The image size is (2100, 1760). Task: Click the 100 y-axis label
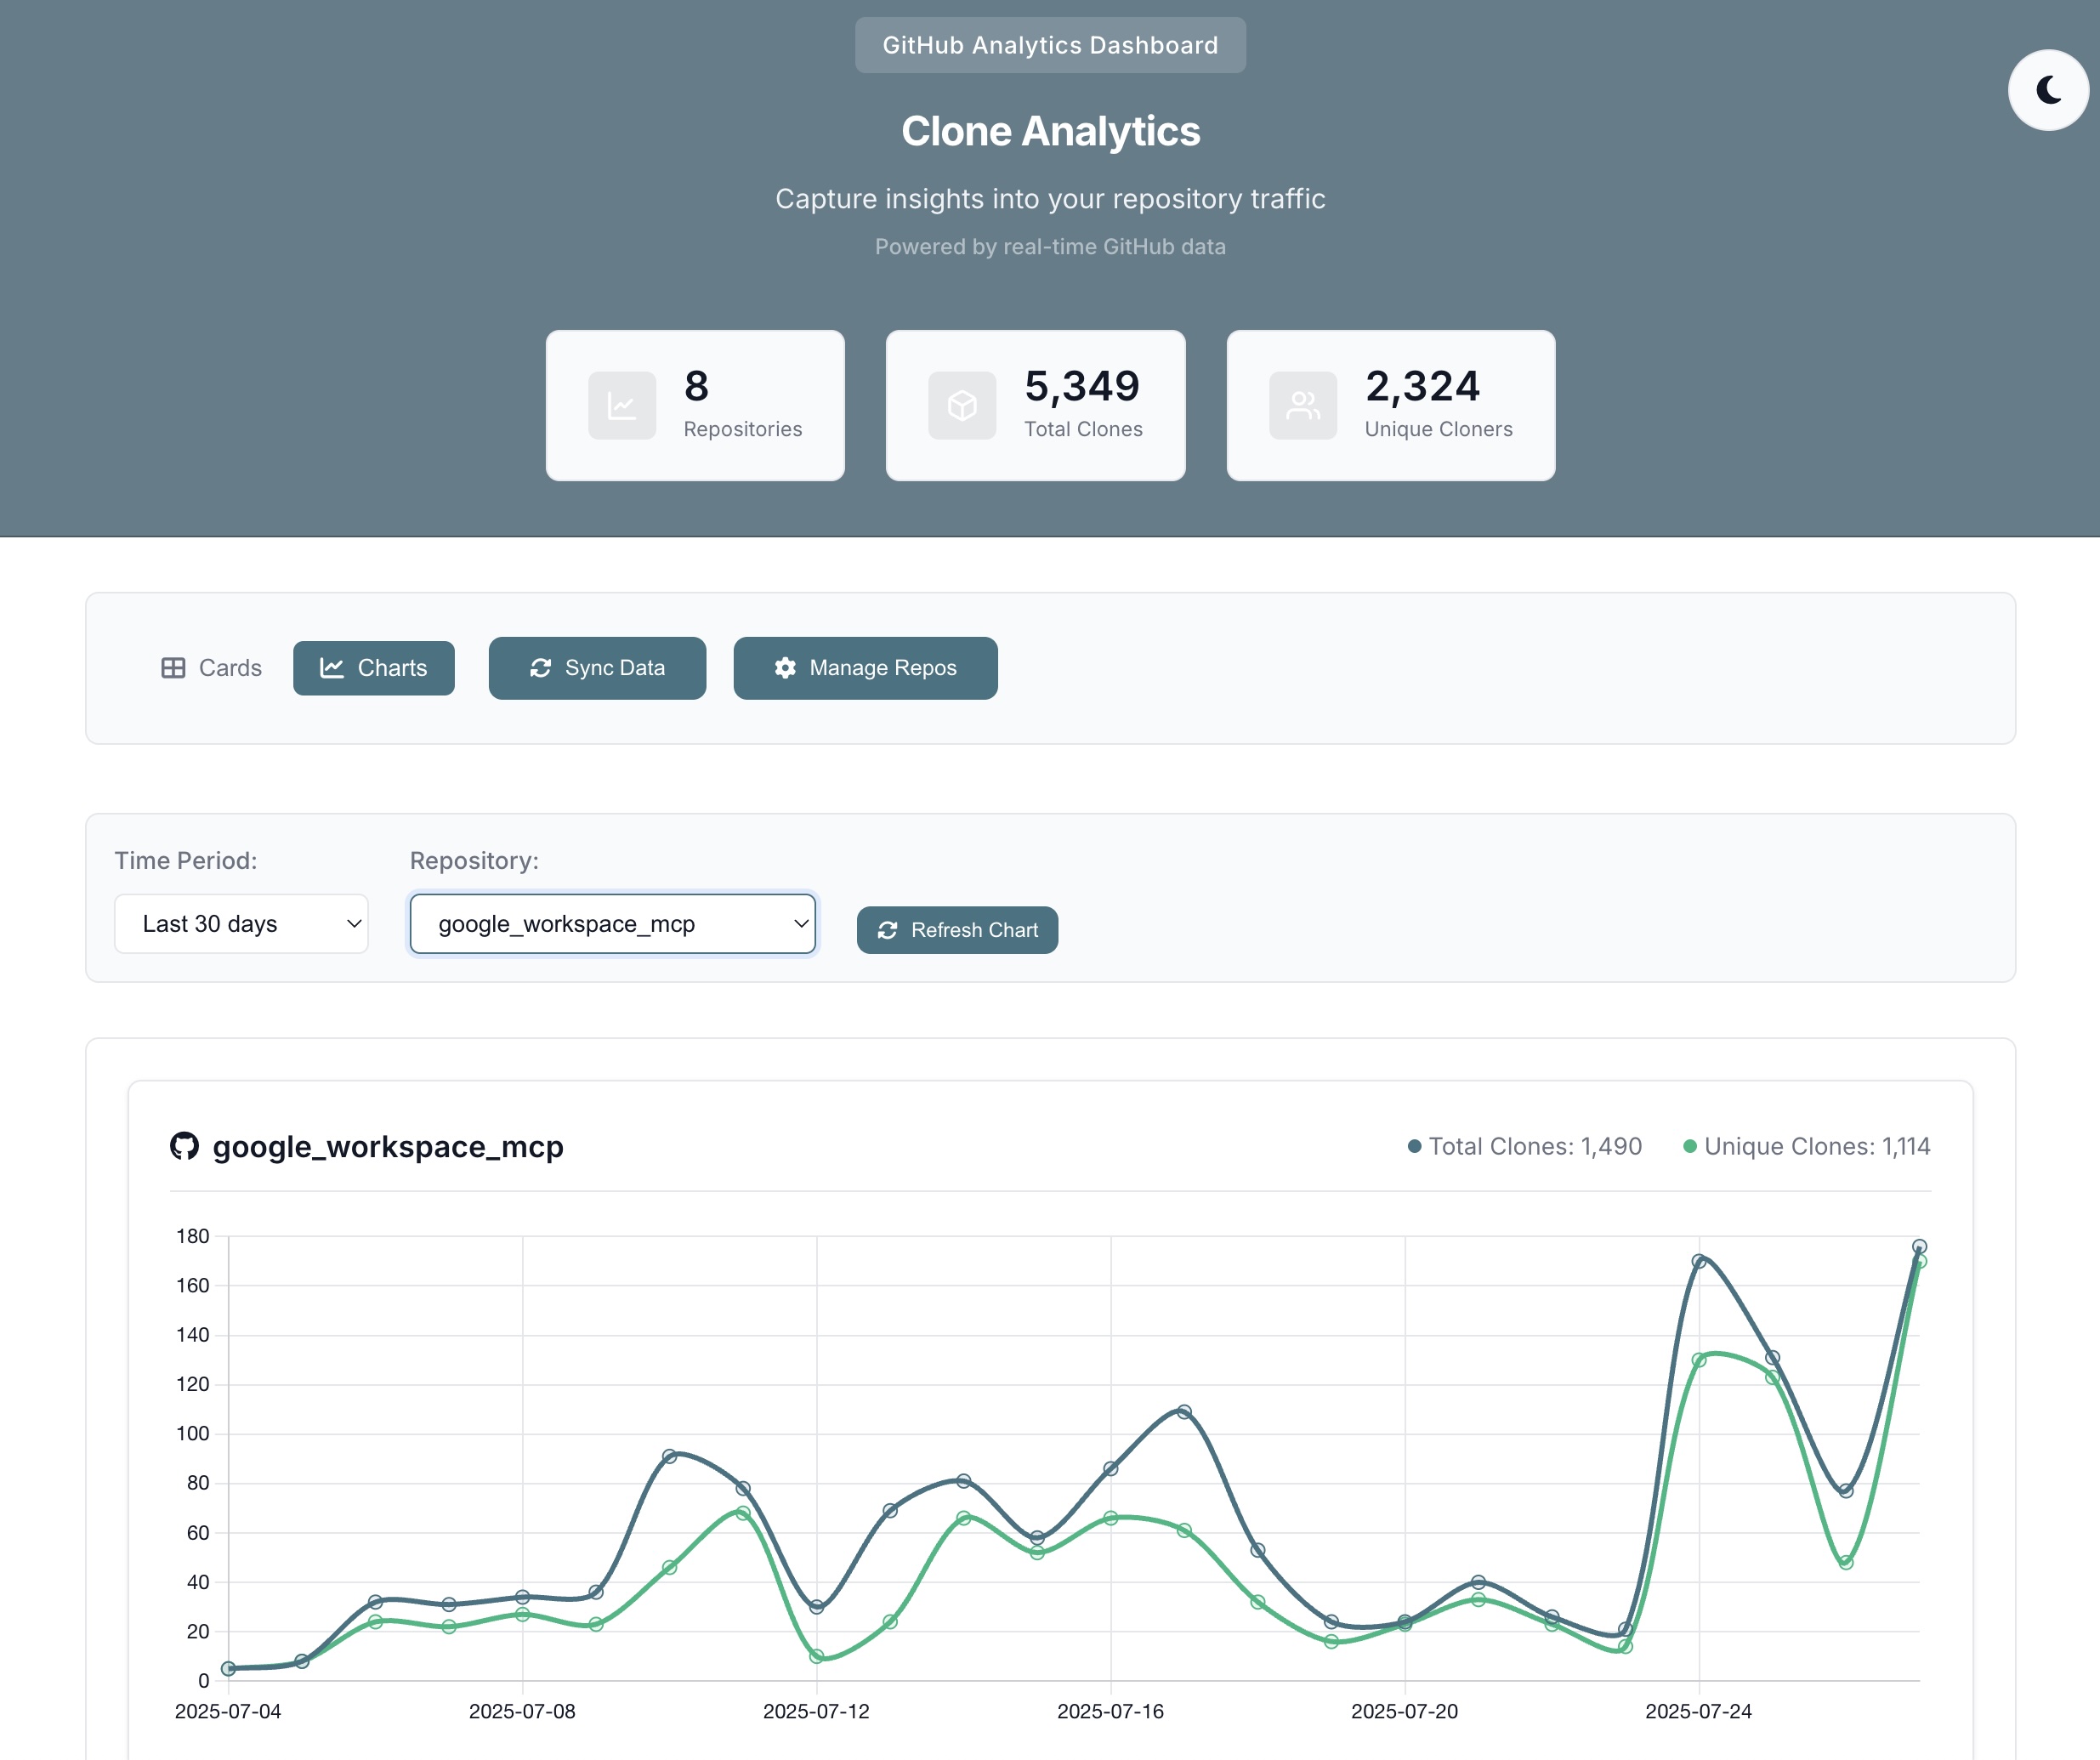(x=193, y=1434)
